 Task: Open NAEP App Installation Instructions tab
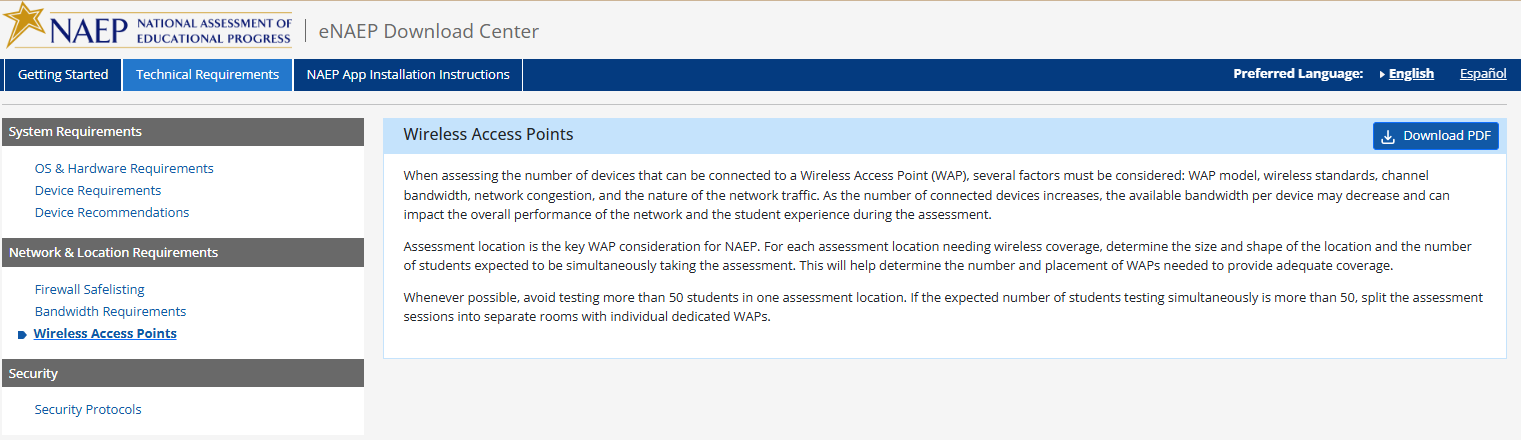coord(408,75)
